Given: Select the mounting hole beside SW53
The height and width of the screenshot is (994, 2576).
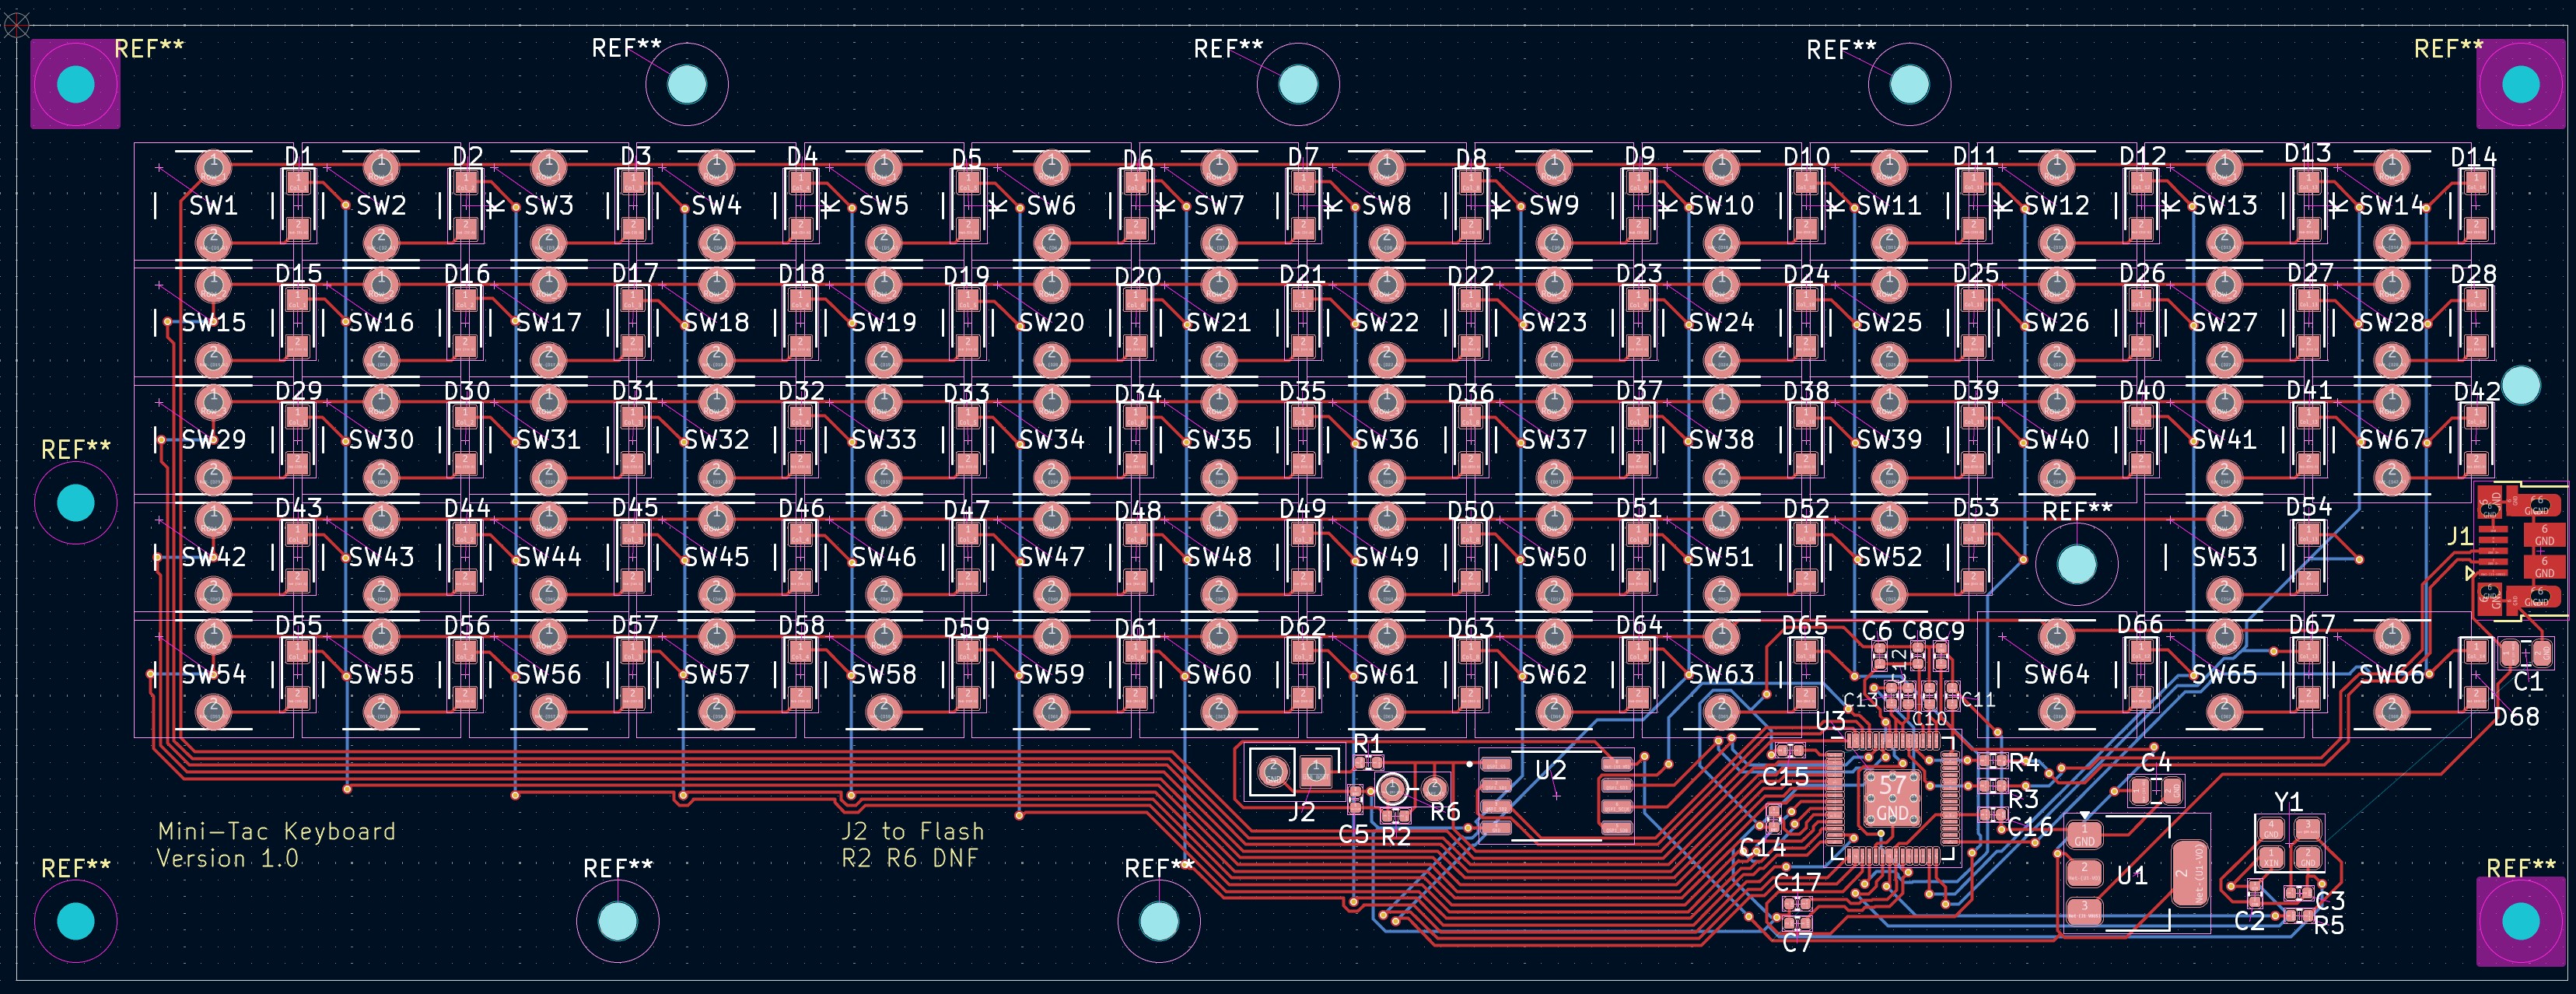Looking at the screenshot, I should click(2077, 565).
